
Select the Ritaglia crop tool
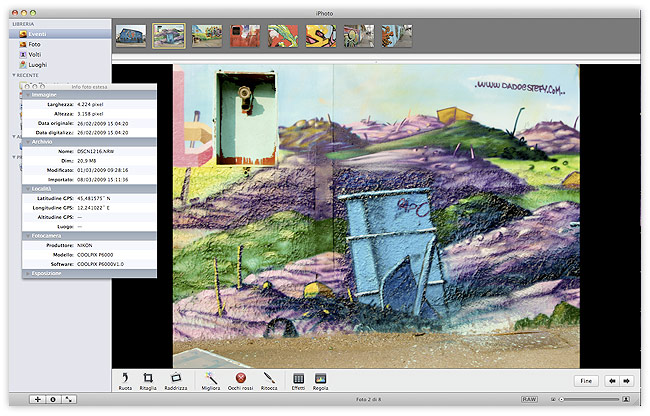pos(148,381)
